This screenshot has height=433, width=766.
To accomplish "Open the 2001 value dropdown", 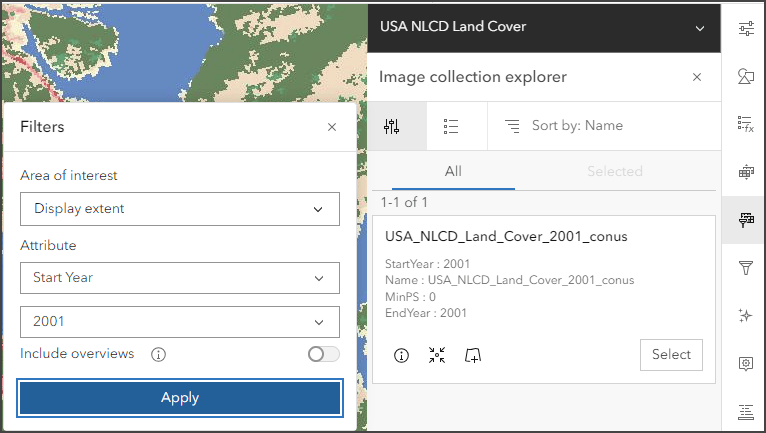I will point(180,322).
